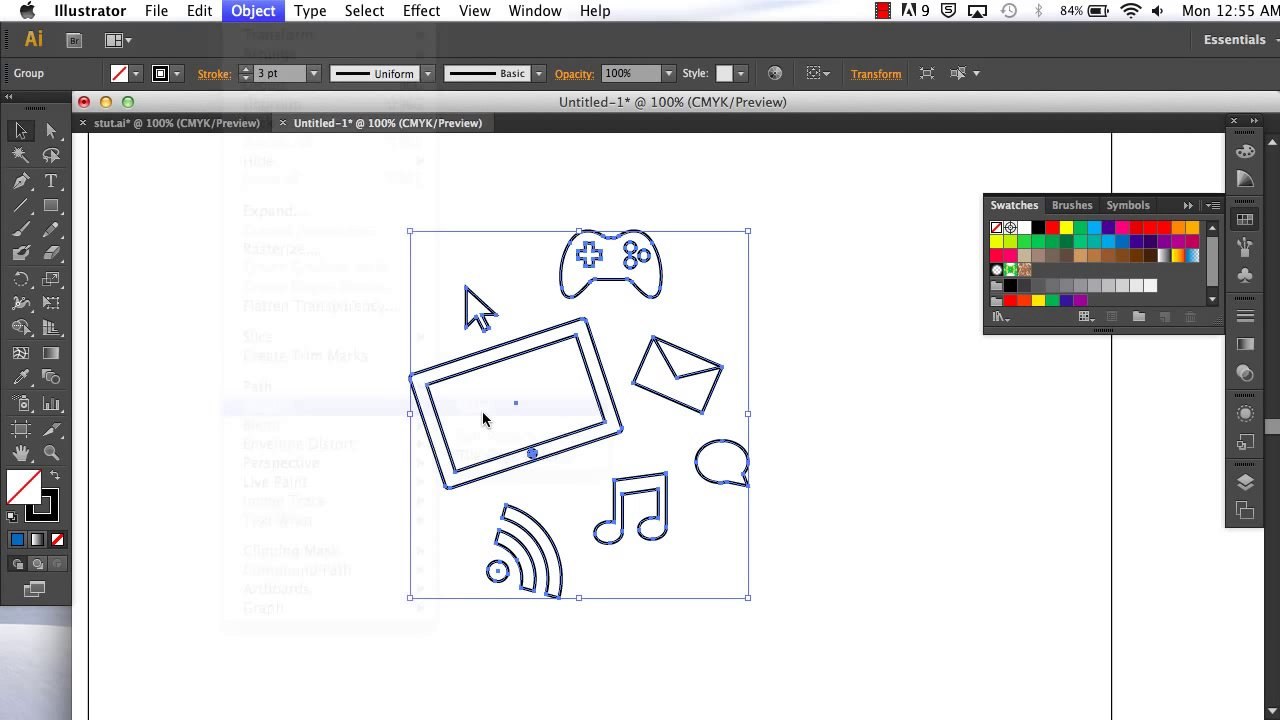Screen dimensions: 1280x720
Task: Open the fill color dropdown in control bar
Action: [x=136, y=73]
